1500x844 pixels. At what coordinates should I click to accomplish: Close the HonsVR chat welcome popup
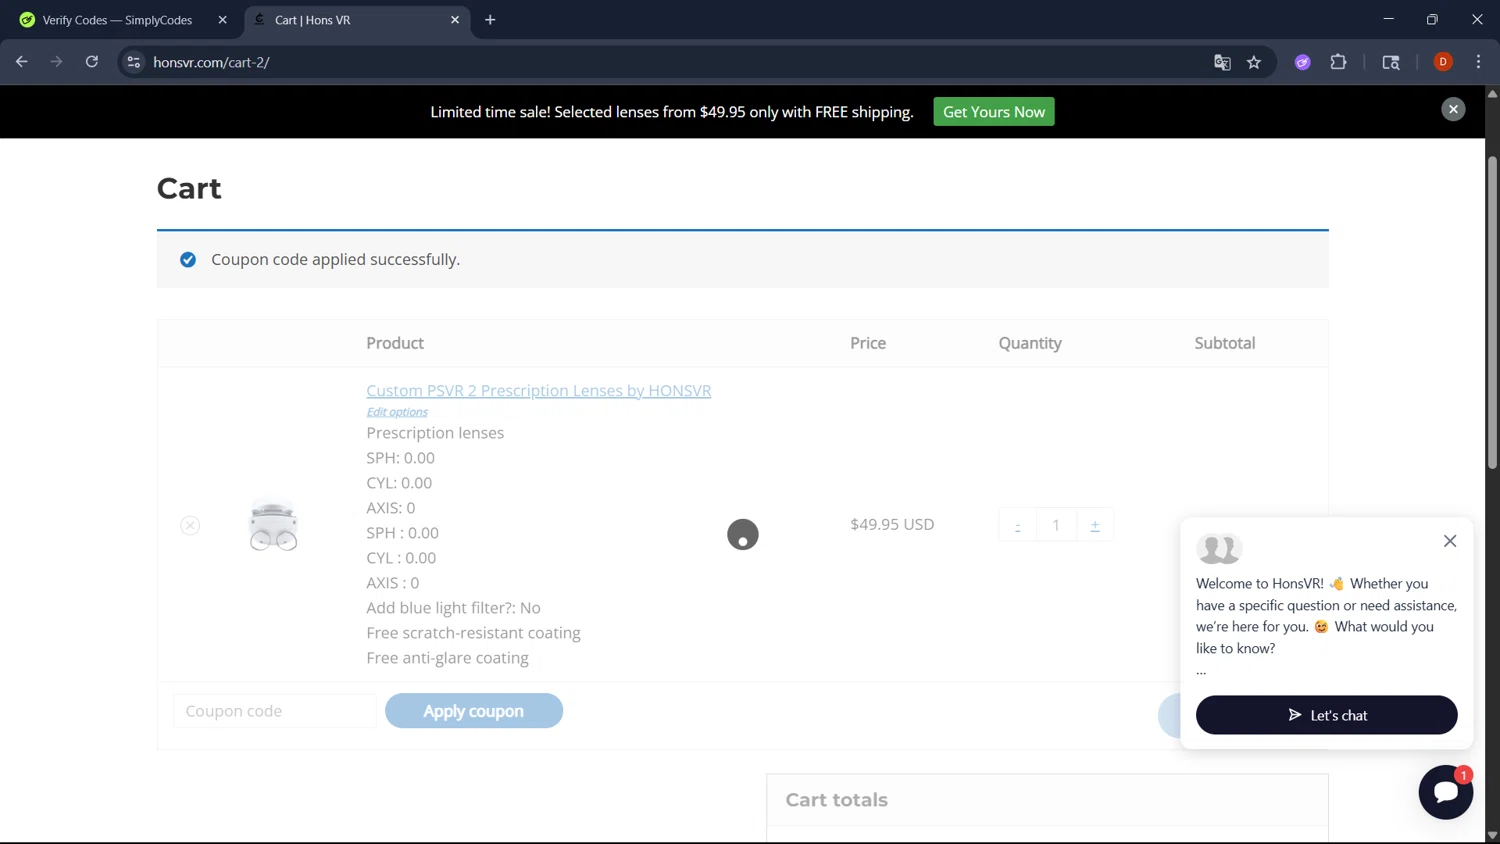1450,541
